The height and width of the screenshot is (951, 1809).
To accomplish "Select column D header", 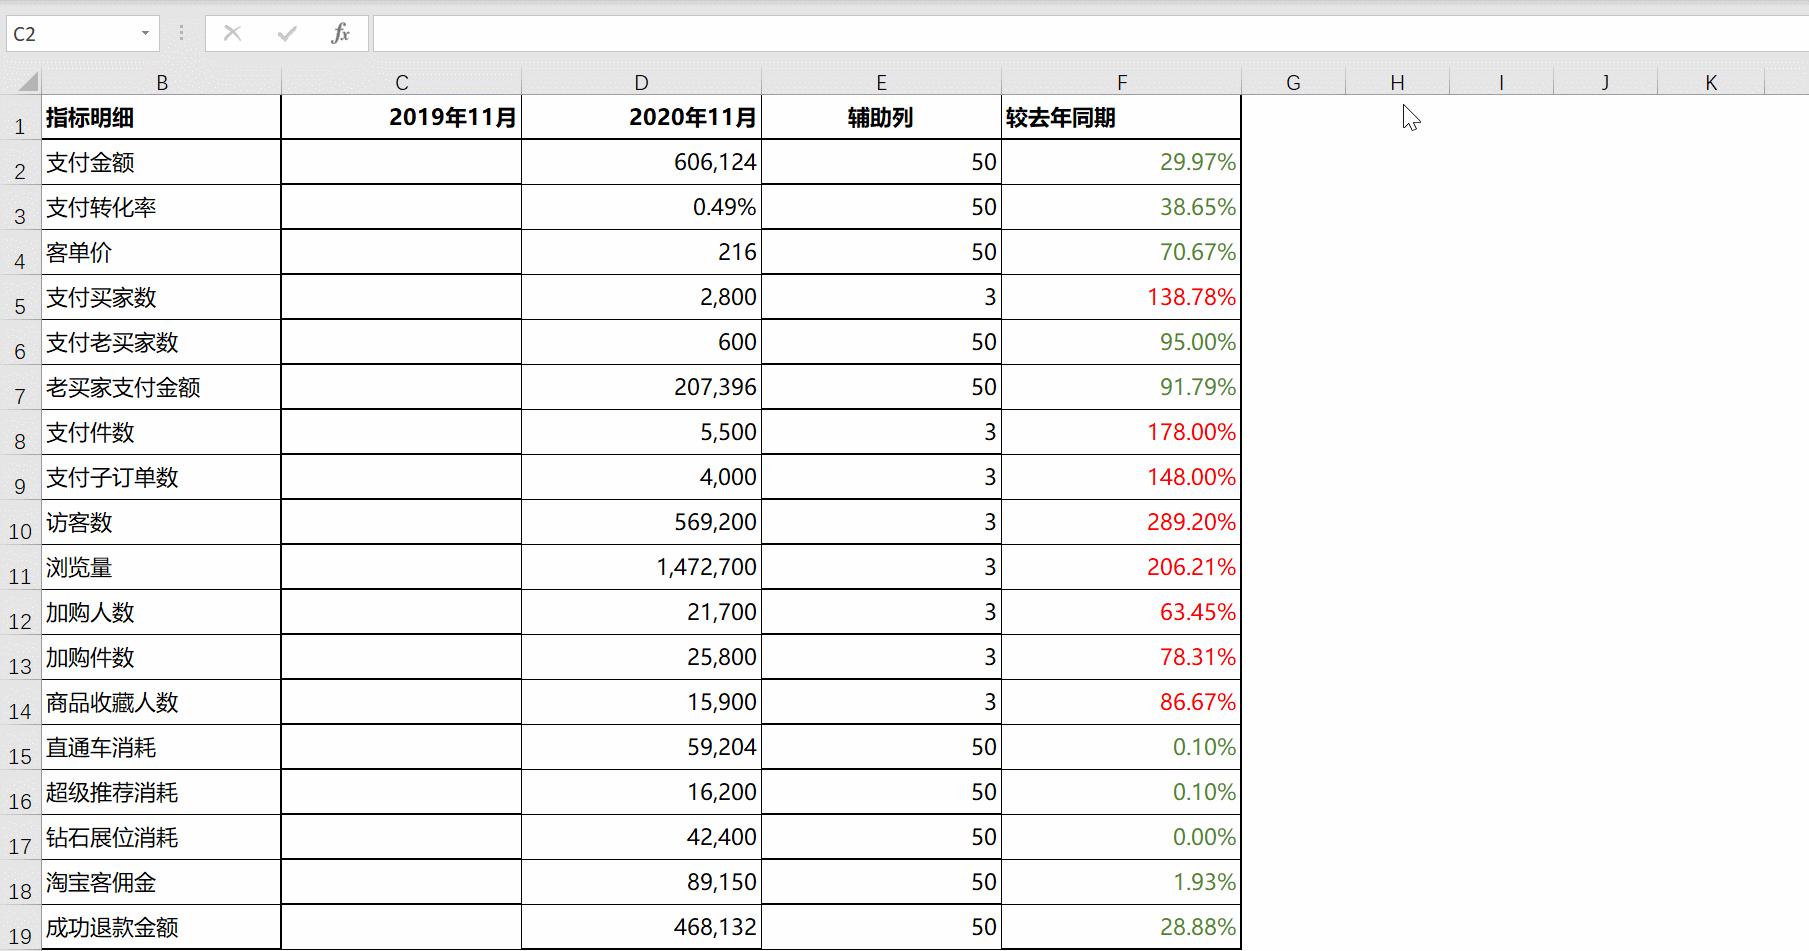I will (x=641, y=82).
